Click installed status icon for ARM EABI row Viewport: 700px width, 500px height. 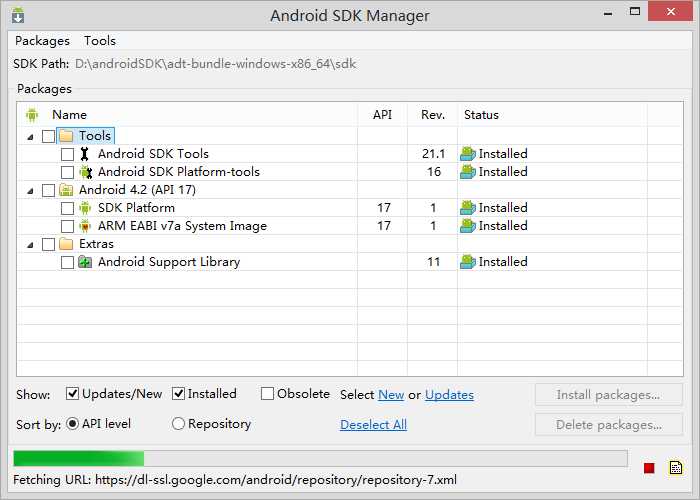coord(468,226)
